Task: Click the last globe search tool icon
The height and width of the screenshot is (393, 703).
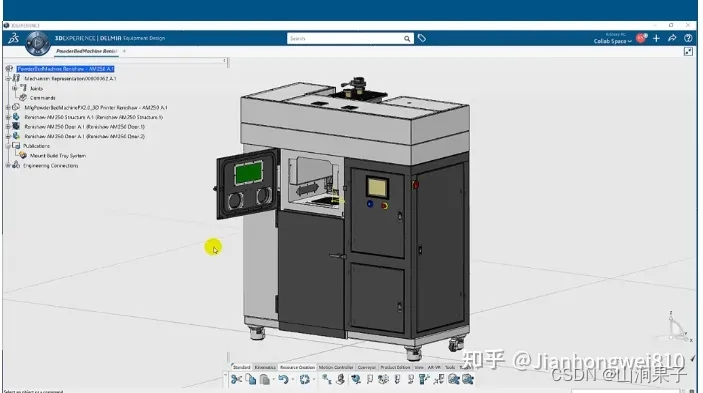Action: [468, 380]
